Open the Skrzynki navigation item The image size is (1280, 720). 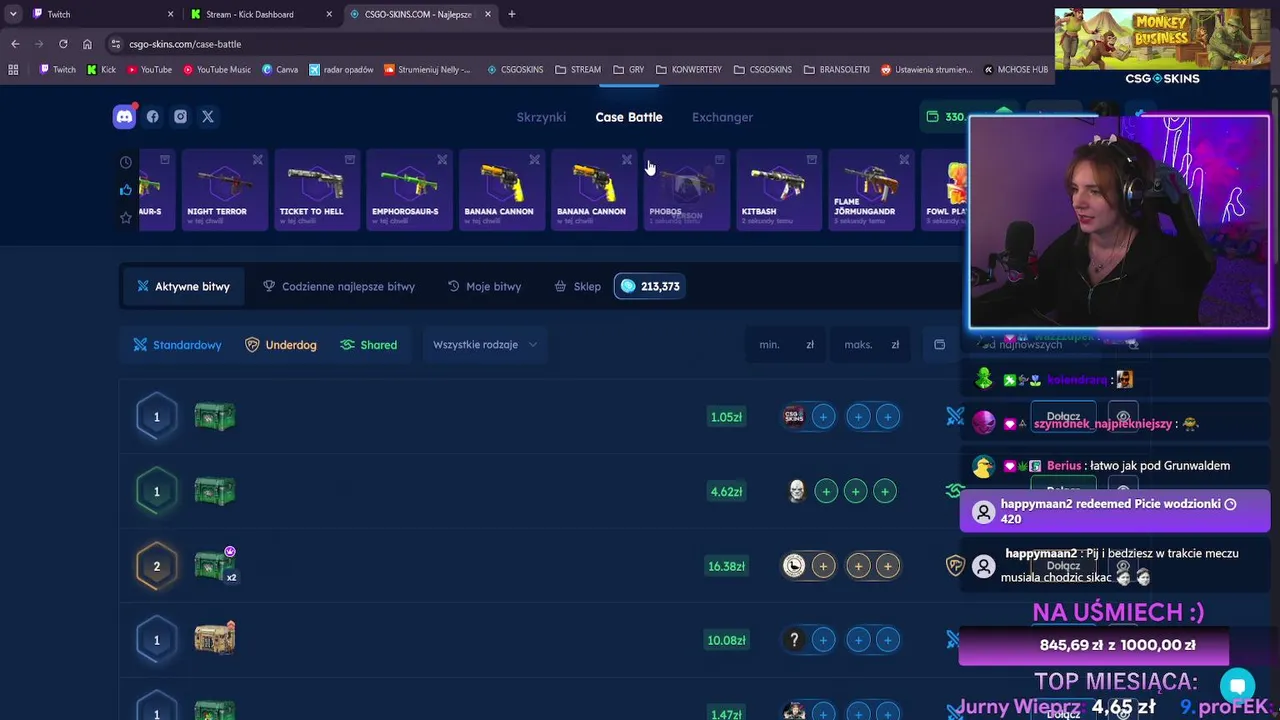point(541,117)
